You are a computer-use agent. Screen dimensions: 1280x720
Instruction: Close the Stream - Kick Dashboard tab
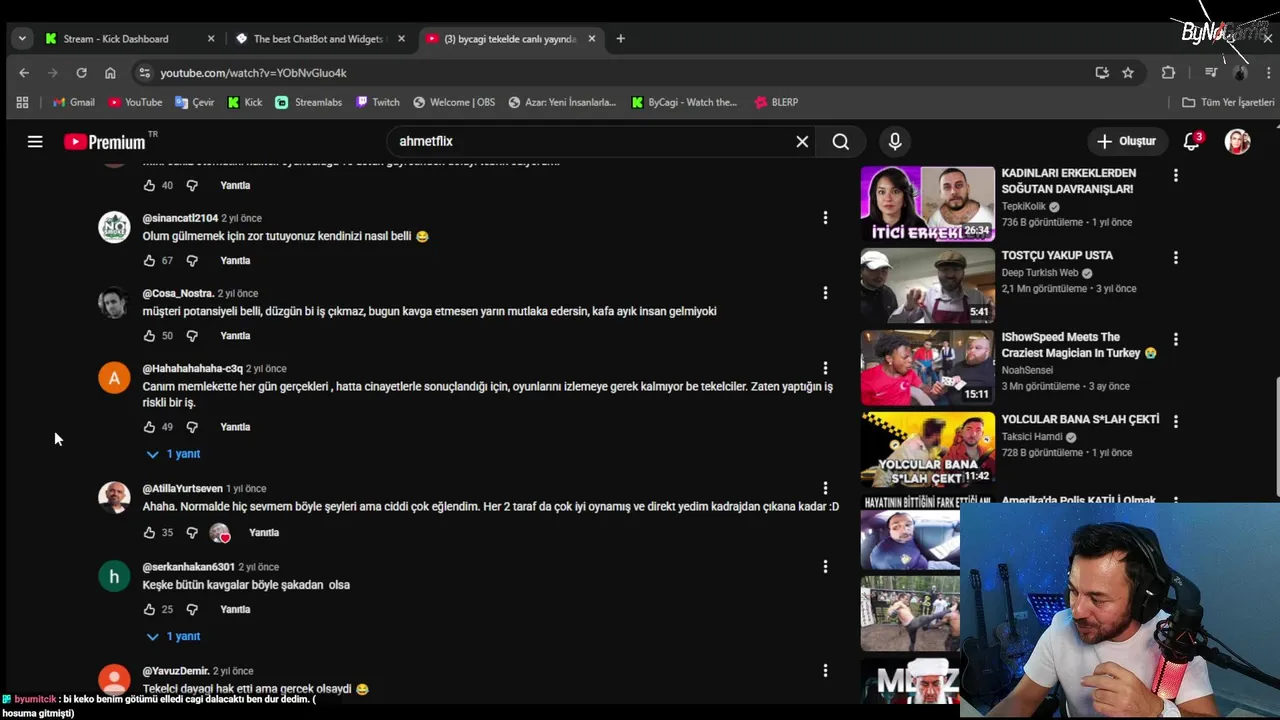click(x=210, y=39)
